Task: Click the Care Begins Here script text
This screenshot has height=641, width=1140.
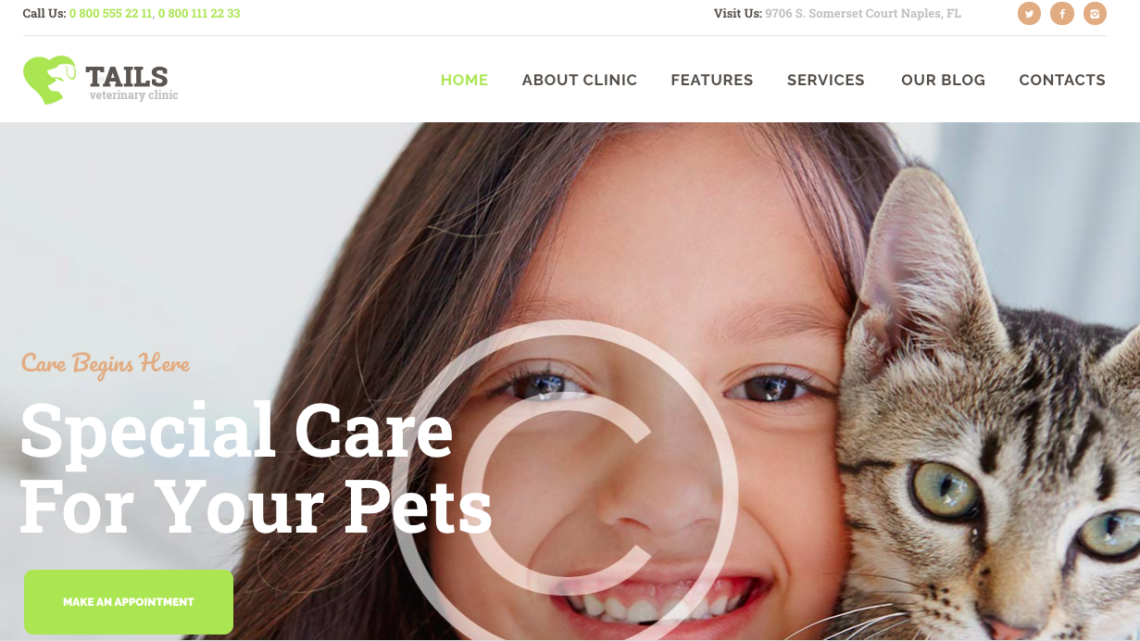Action: point(105,363)
